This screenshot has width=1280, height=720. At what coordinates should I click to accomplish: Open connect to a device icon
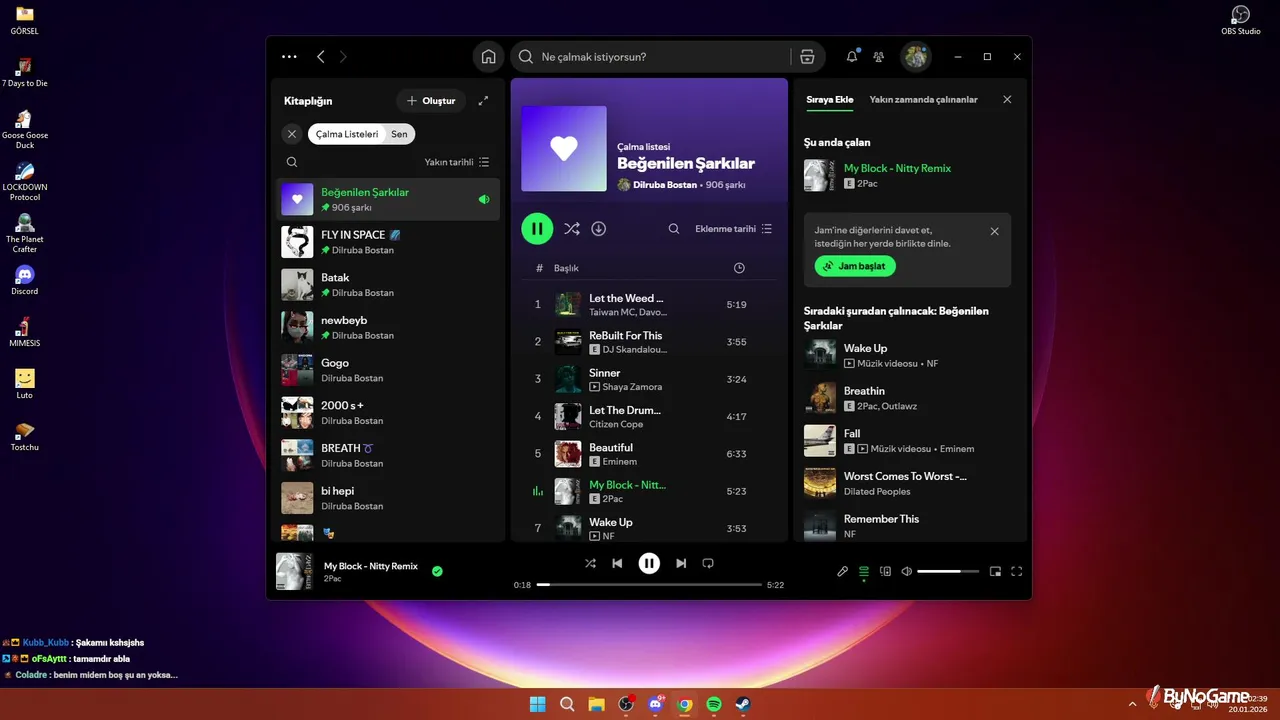885,572
